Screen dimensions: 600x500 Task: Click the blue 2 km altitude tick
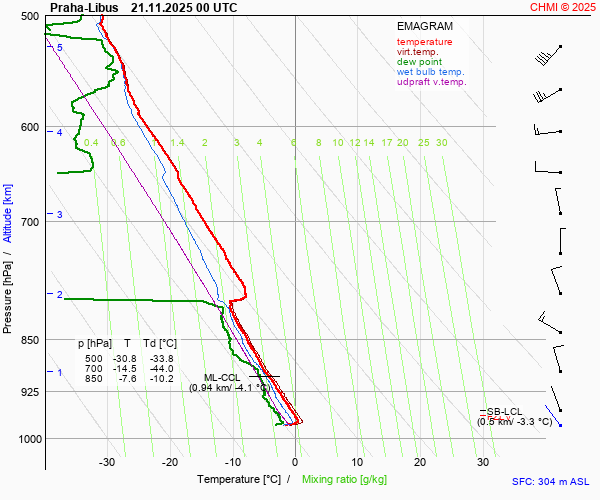coord(59,294)
